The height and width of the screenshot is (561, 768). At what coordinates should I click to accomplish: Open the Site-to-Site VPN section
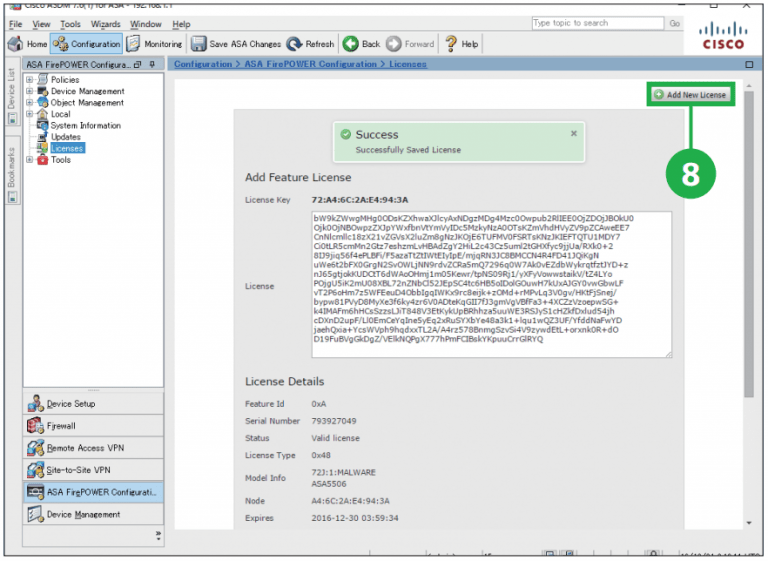point(93,470)
